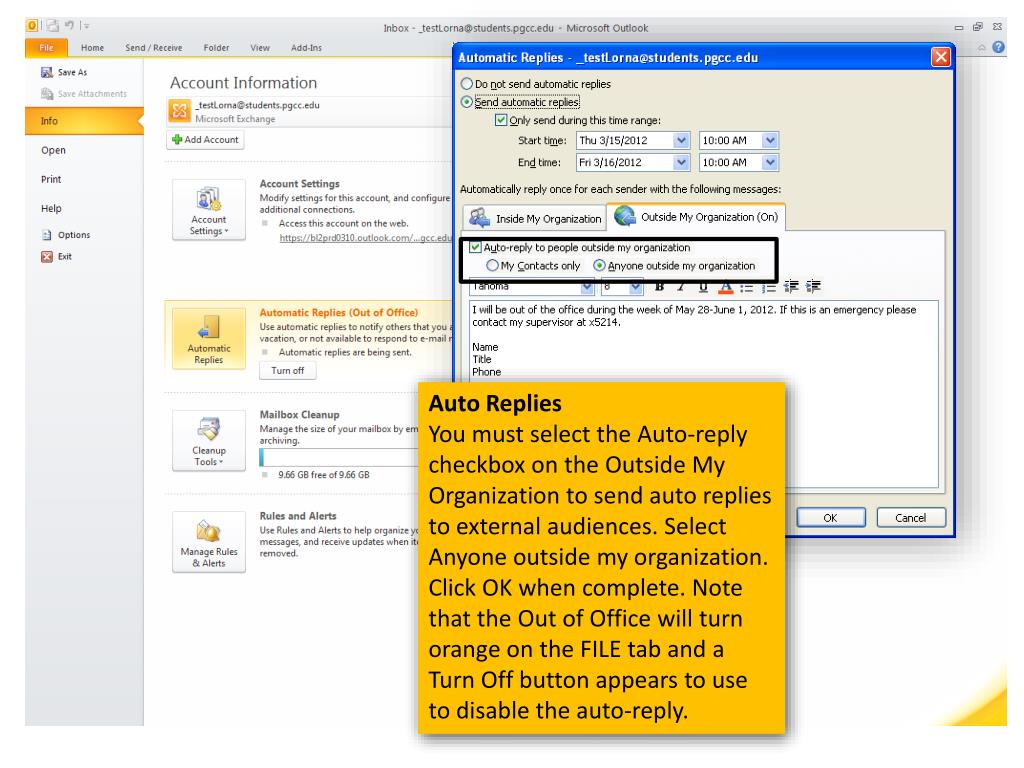Click the Save Attachments icon
Viewport: 1024px width, 768px height.
coord(46,94)
